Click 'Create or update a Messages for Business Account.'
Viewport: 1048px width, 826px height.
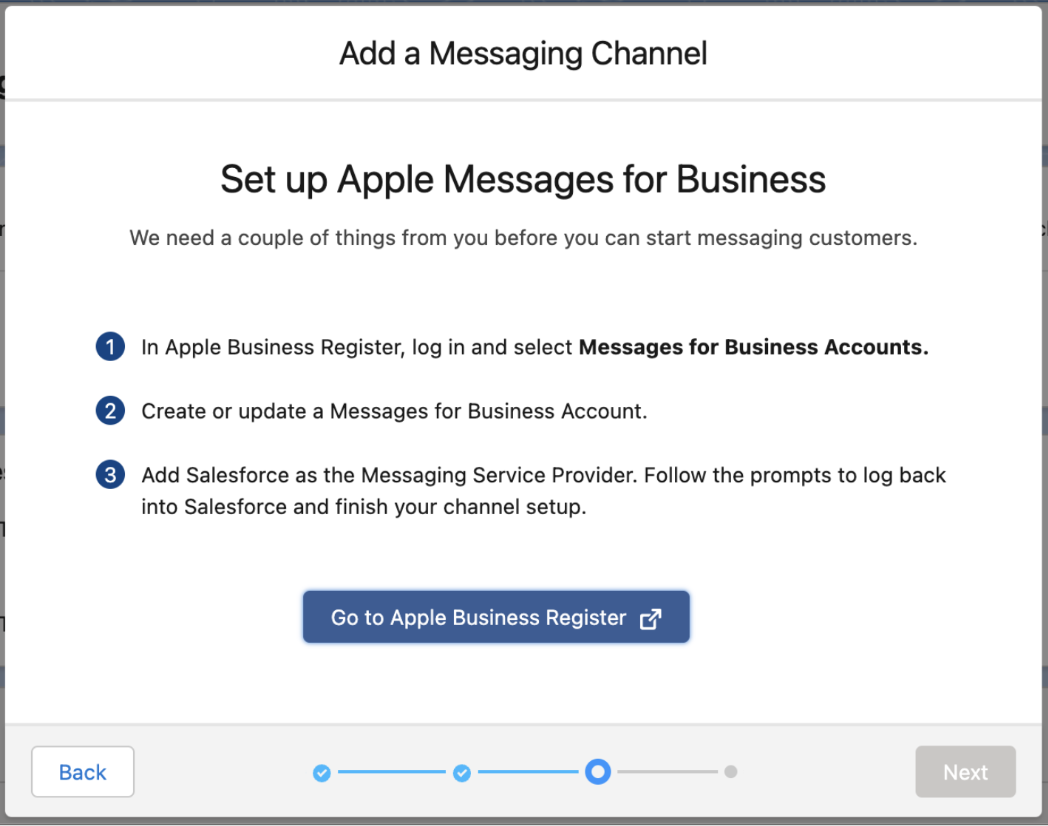[394, 411]
